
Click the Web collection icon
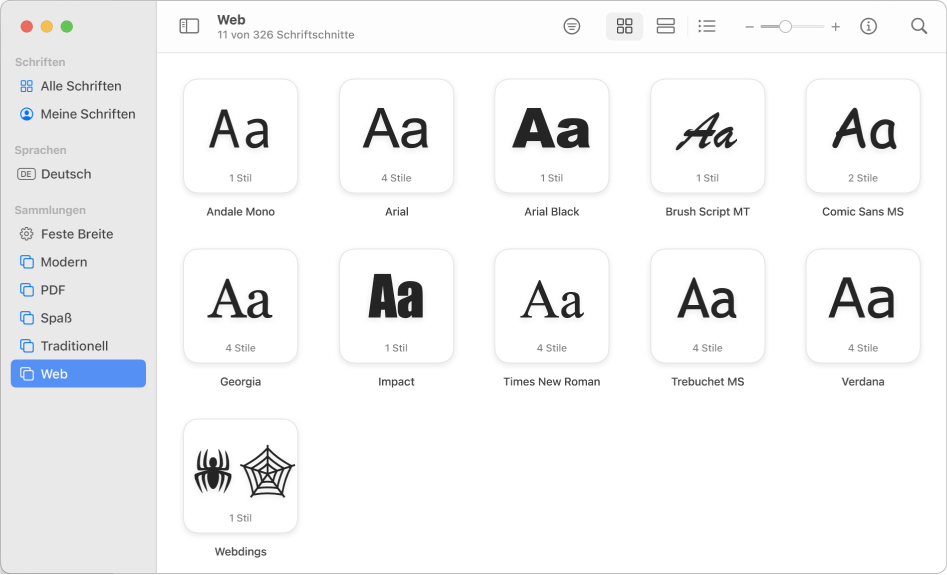(x=27, y=374)
